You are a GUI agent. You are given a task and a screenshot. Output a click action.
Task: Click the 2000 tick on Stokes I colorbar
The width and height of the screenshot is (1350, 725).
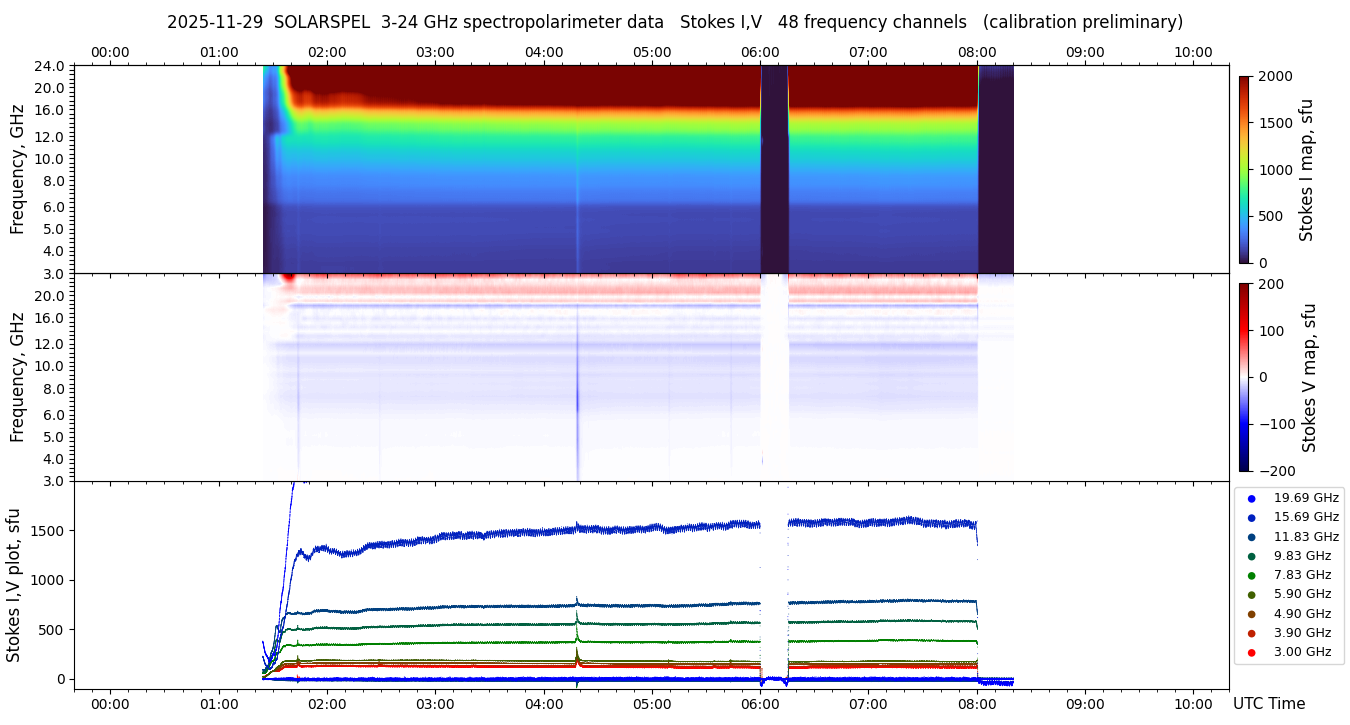[1274, 76]
